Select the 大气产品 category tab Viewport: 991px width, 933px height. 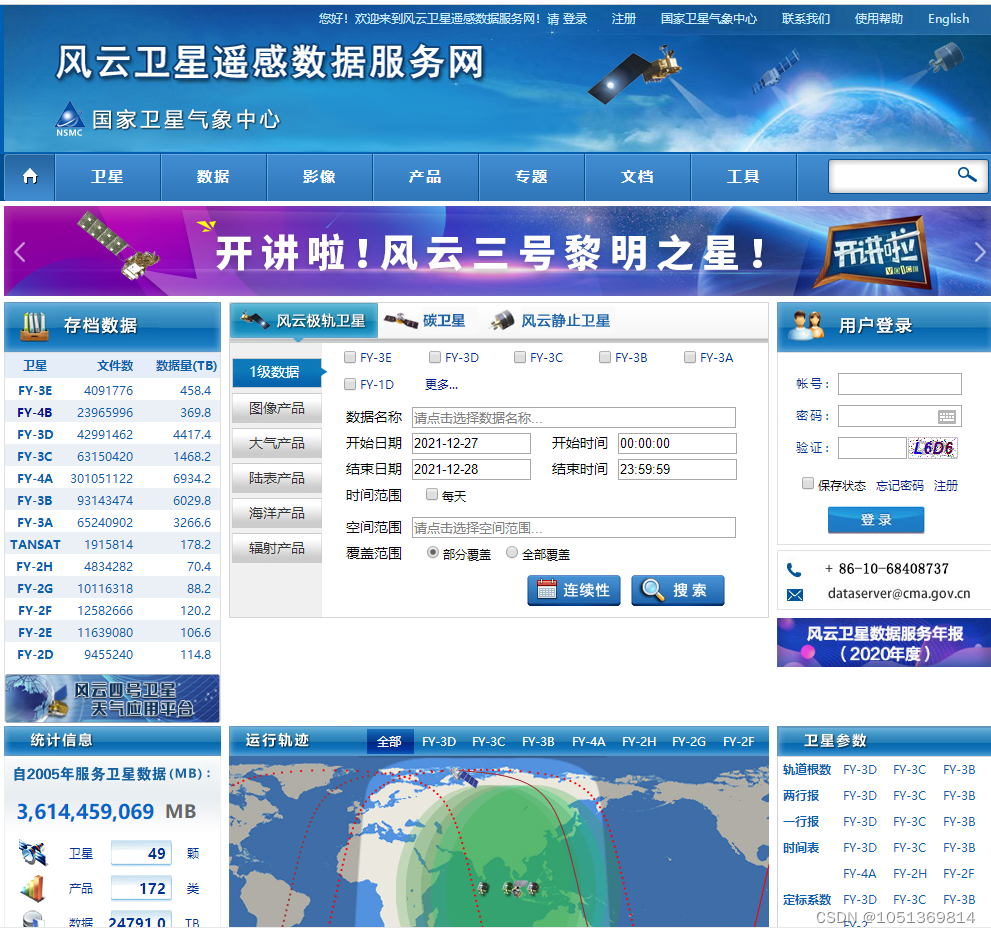click(277, 443)
